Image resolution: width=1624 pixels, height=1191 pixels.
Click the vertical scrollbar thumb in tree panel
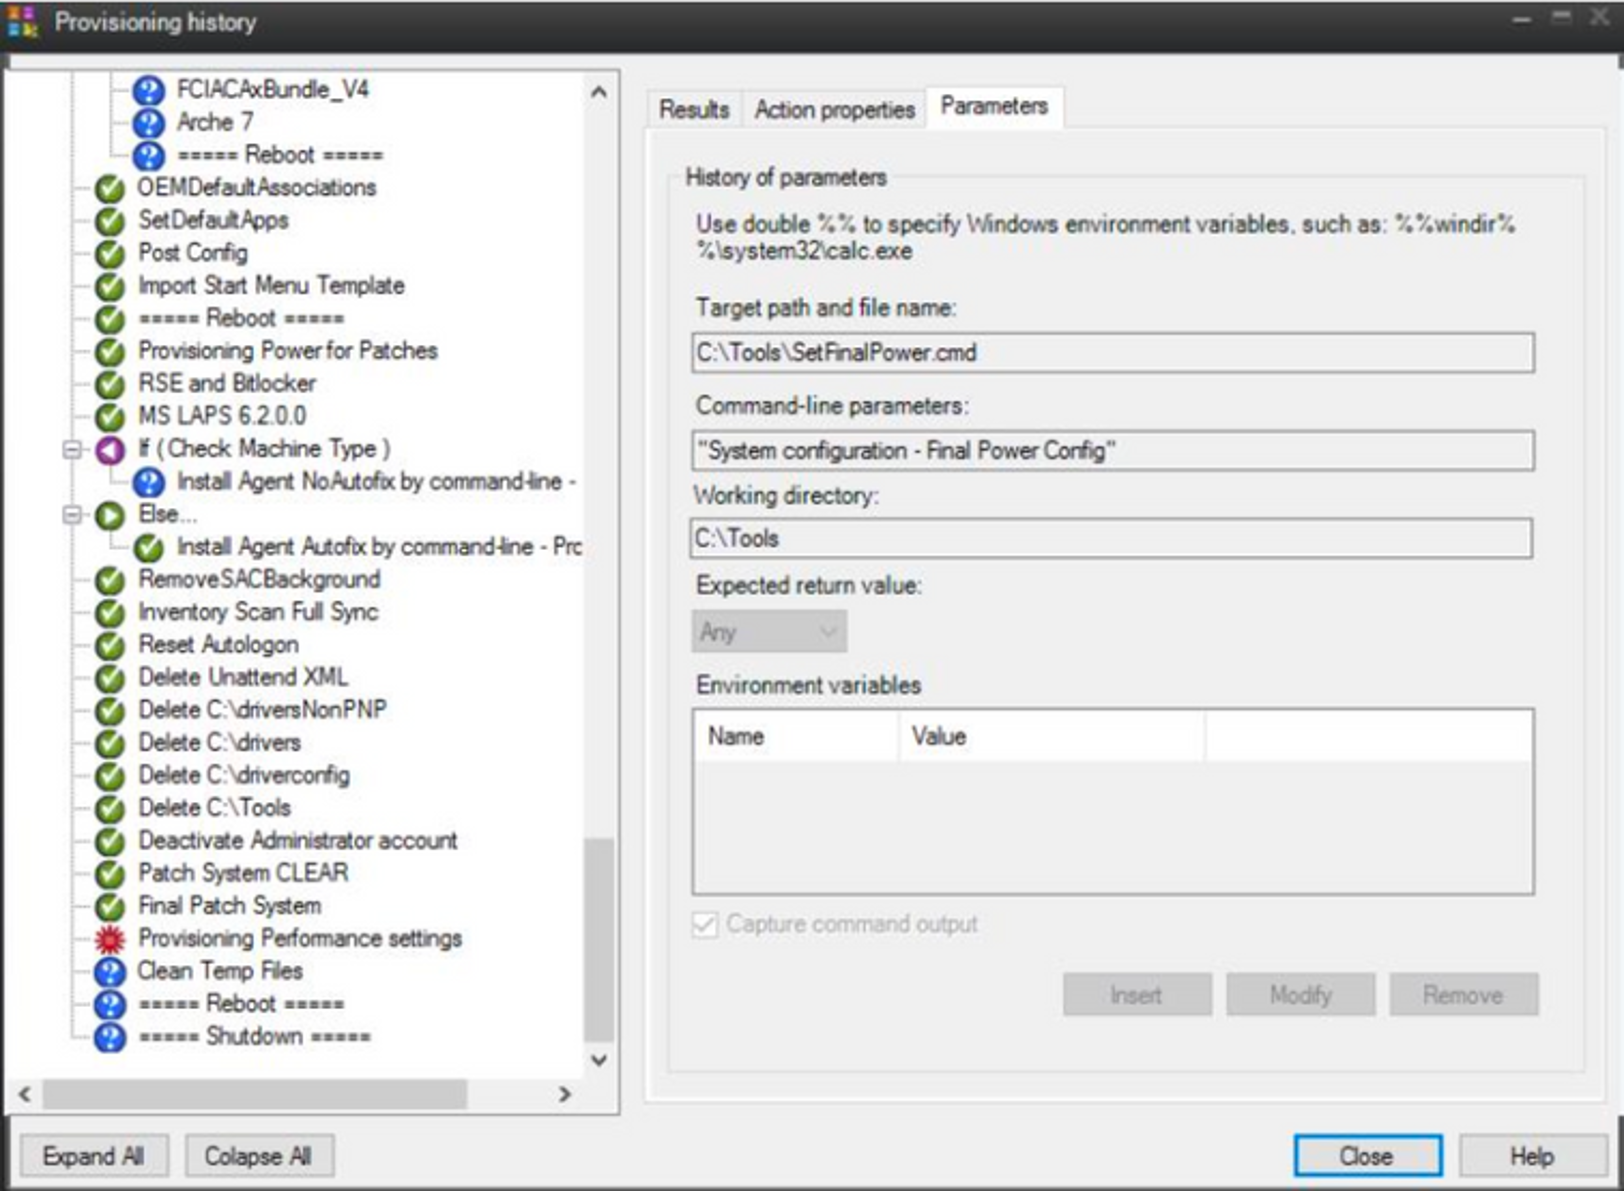coord(598,940)
